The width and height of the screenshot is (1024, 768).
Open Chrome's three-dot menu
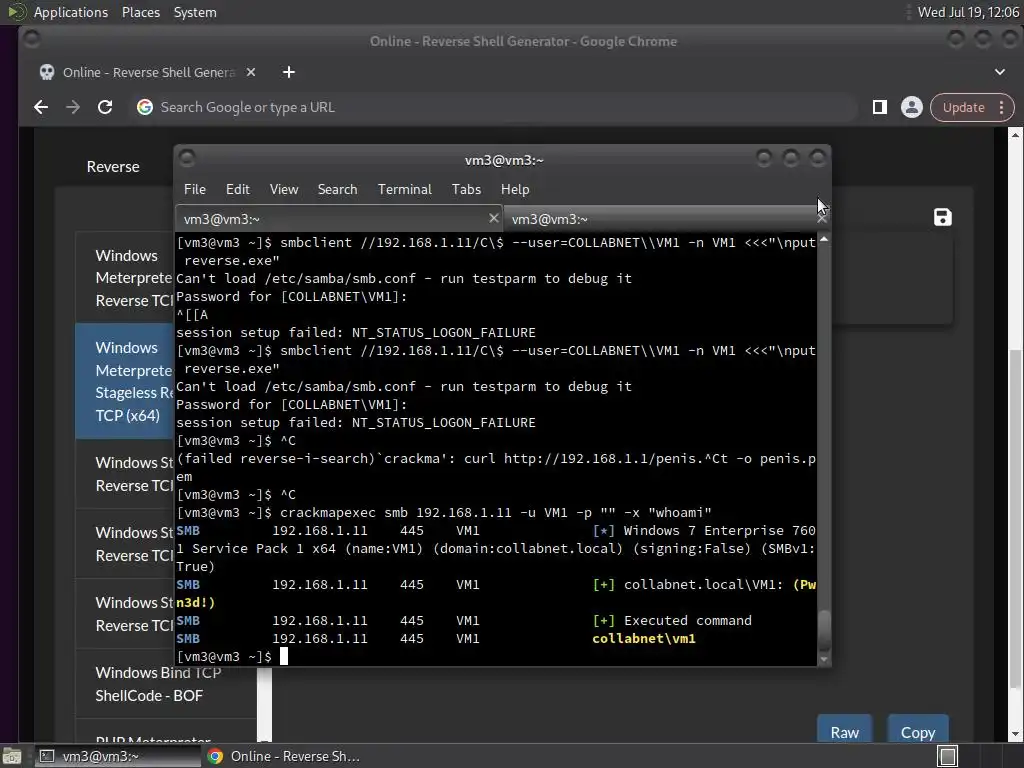[x=1001, y=108]
